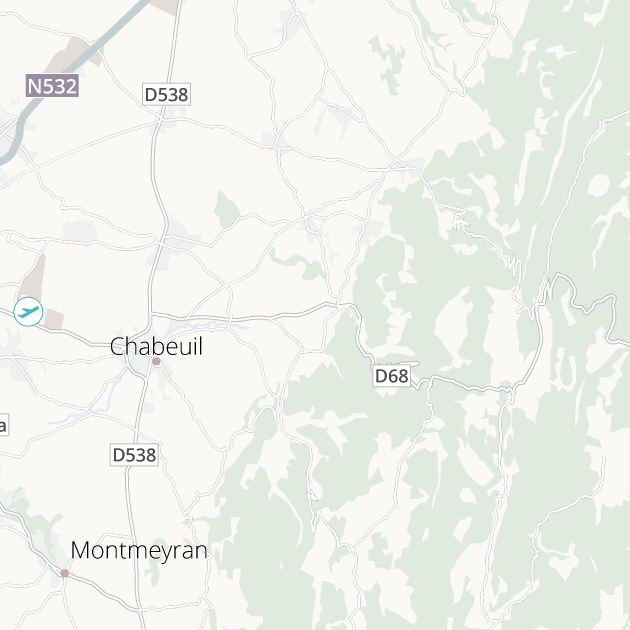
Task: Select the Chabeuil town name
Action: pyautogui.click(x=156, y=346)
